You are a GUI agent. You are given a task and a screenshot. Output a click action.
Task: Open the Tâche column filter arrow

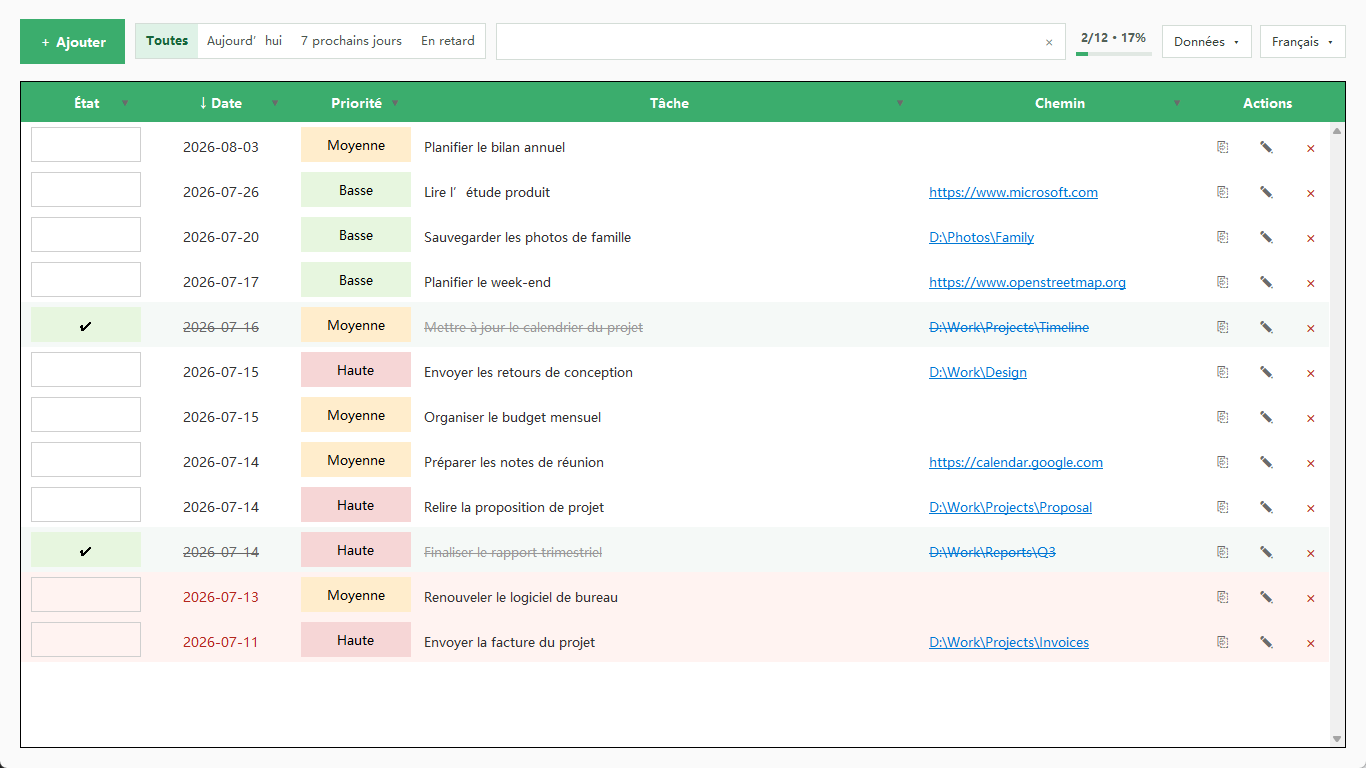coord(900,103)
